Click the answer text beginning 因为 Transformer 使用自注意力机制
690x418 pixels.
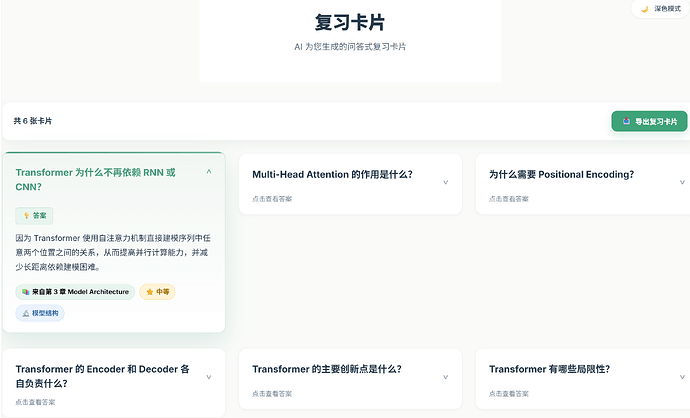tap(113, 253)
